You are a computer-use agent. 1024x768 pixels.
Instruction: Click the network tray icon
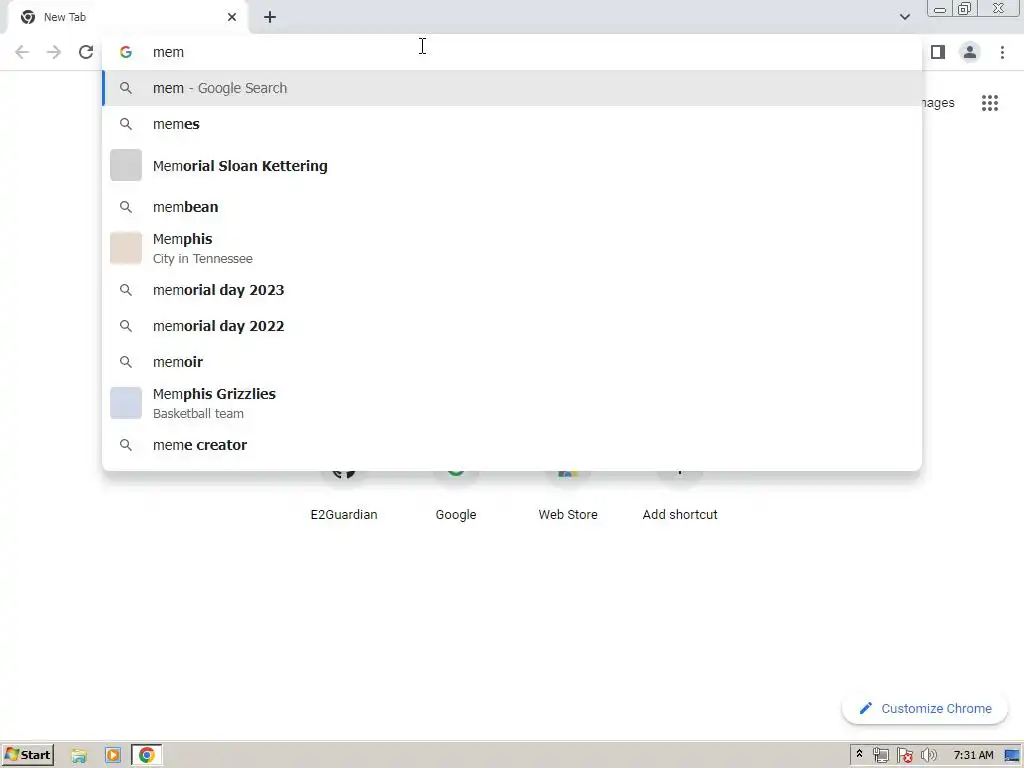[x=880, y=756]
